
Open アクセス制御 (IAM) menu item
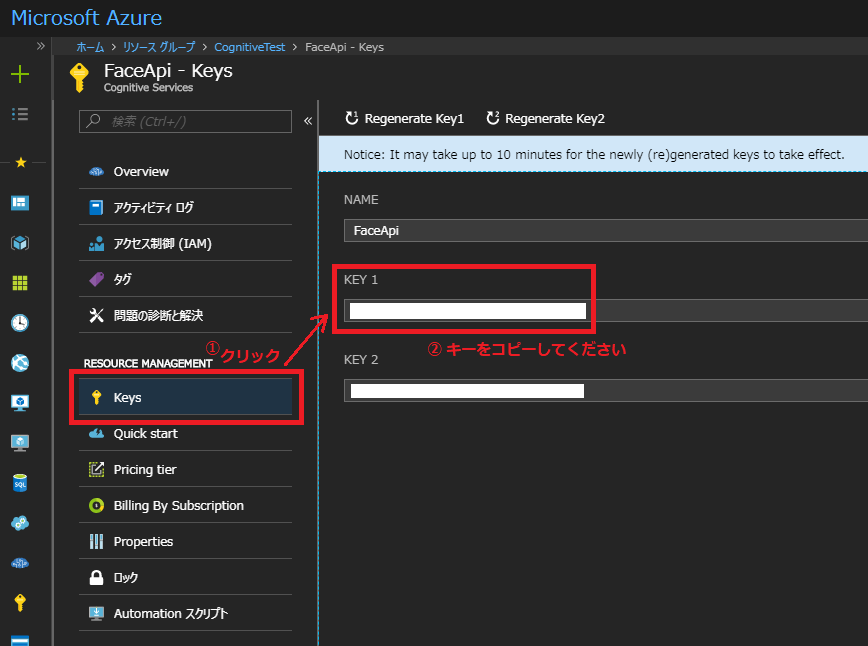coord(185,244)
